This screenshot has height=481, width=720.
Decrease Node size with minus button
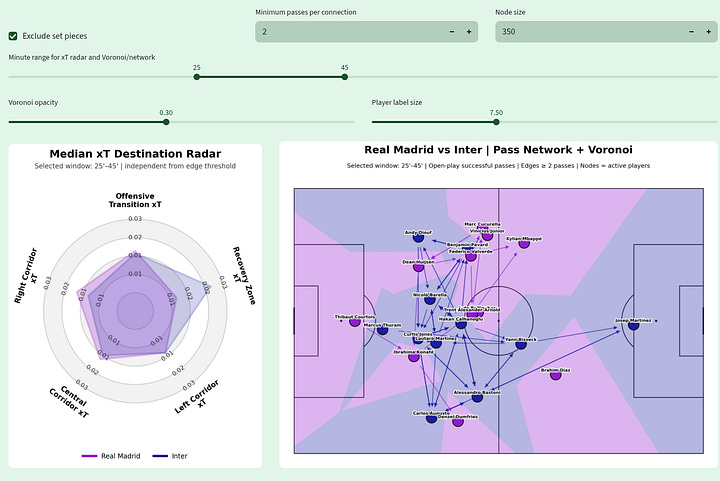click(692, 32)
